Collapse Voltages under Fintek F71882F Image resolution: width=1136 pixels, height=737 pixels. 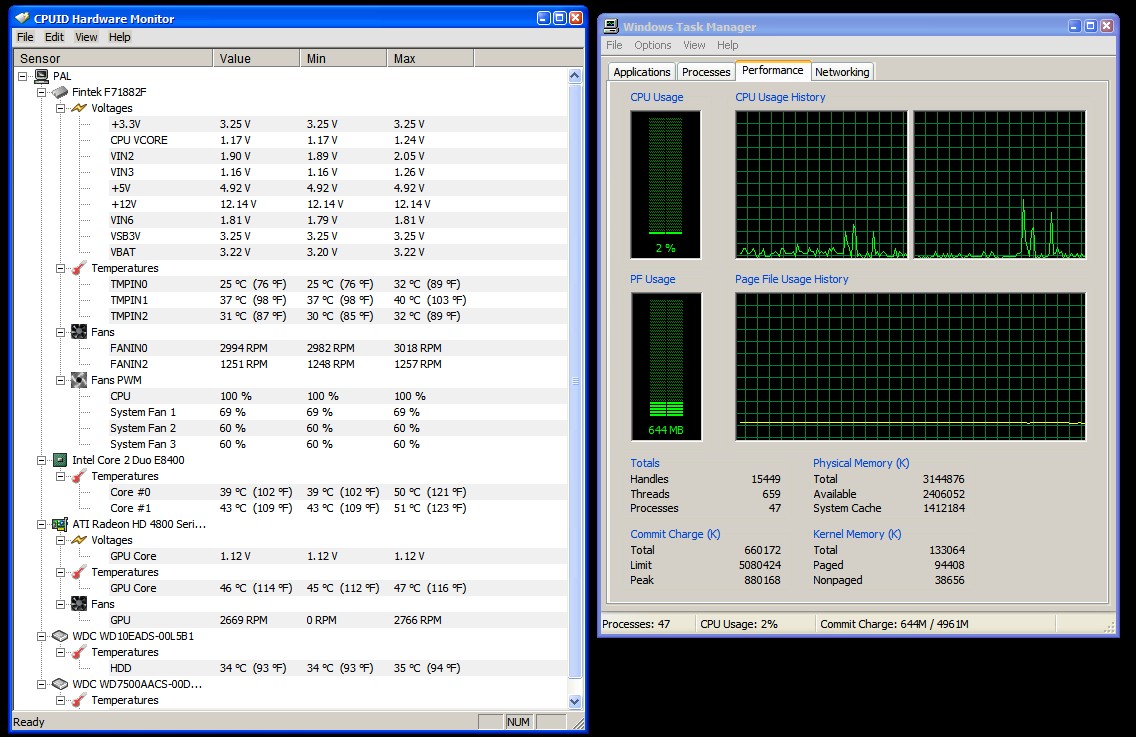[x=60, y=108]
